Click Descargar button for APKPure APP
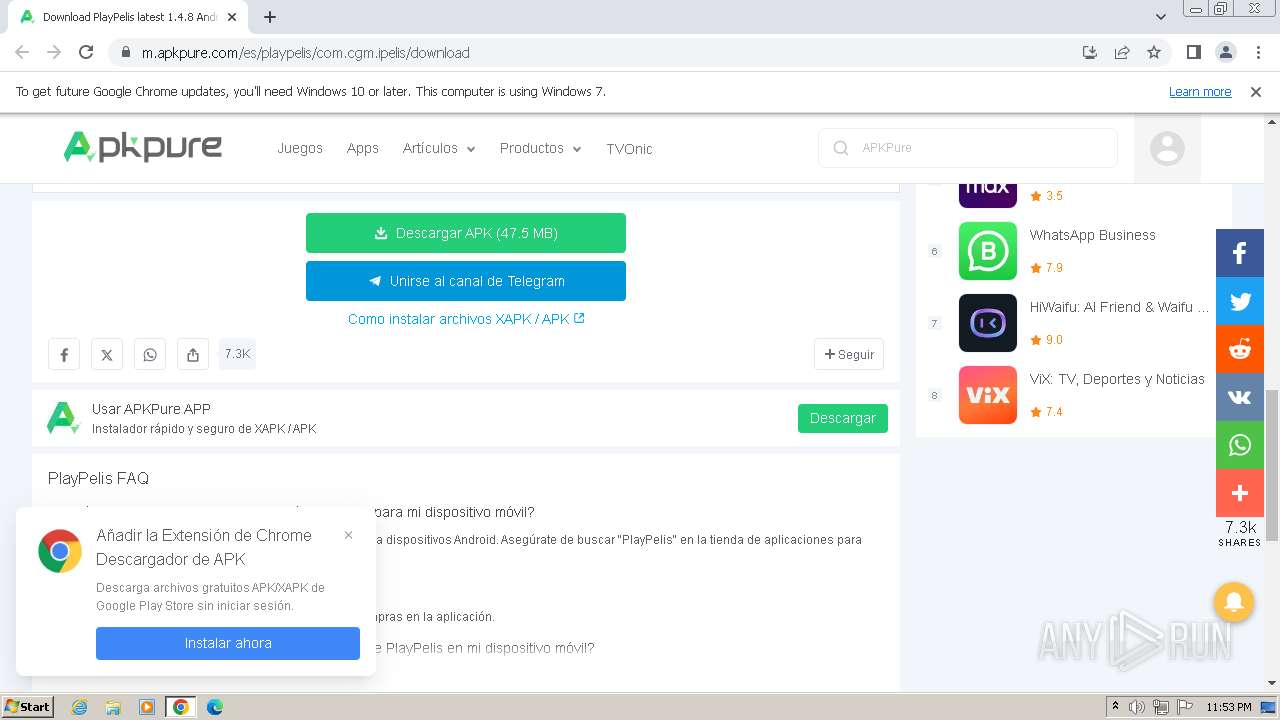 tap(843, 418)
